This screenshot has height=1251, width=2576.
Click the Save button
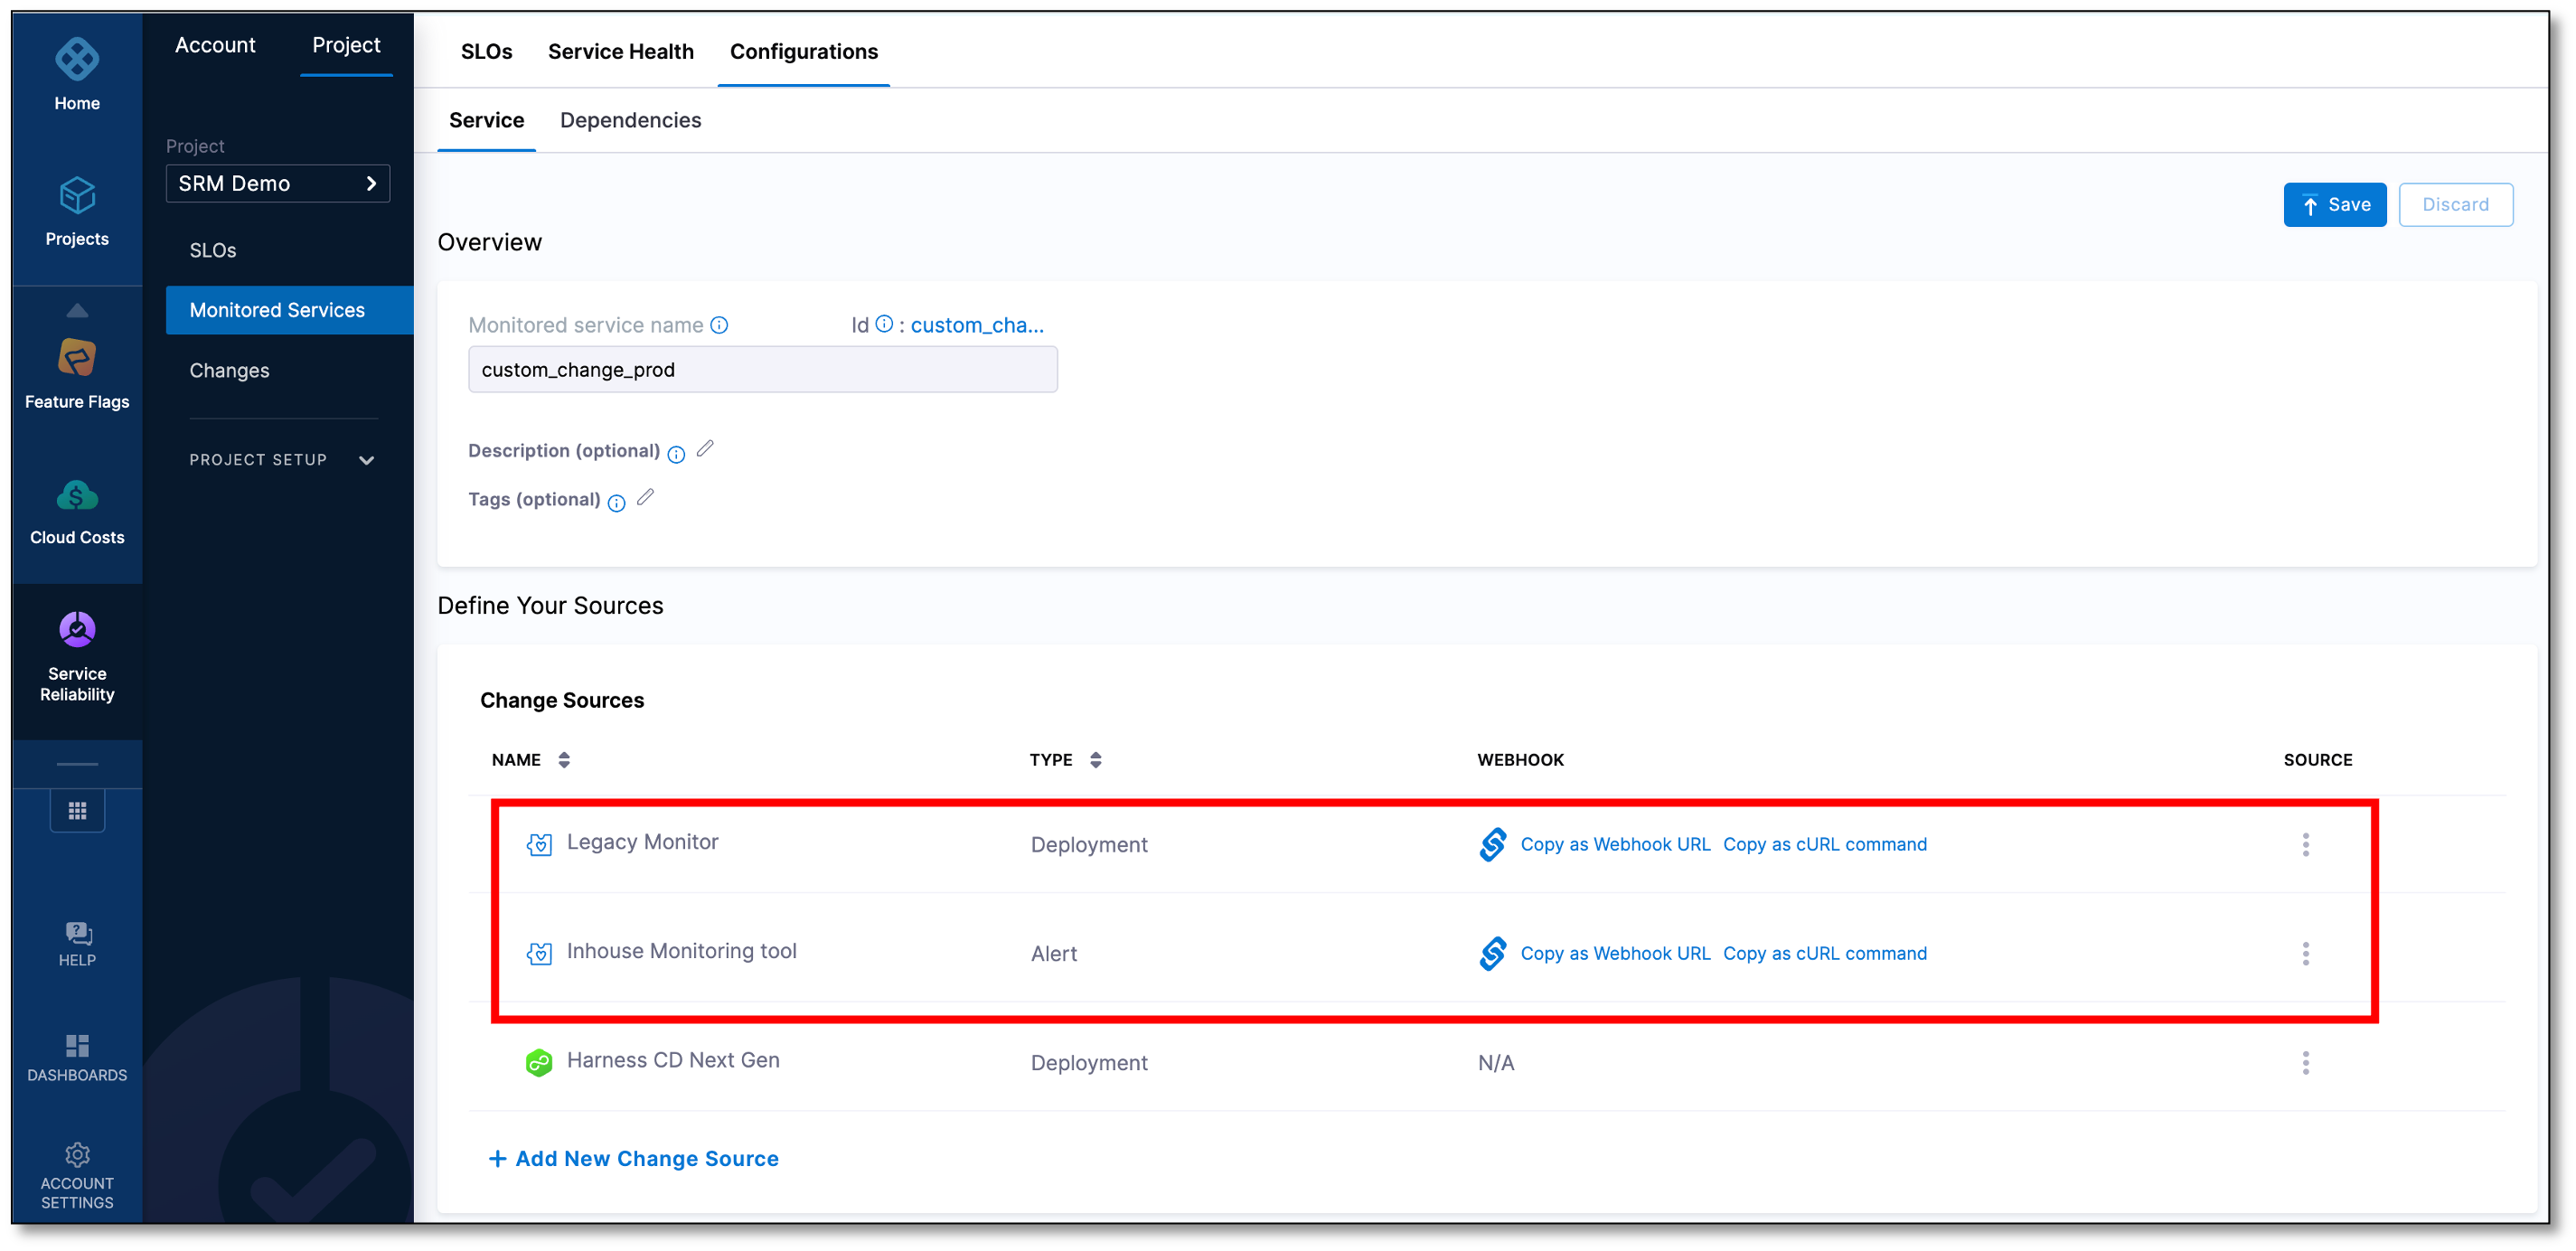(2334, 204)
